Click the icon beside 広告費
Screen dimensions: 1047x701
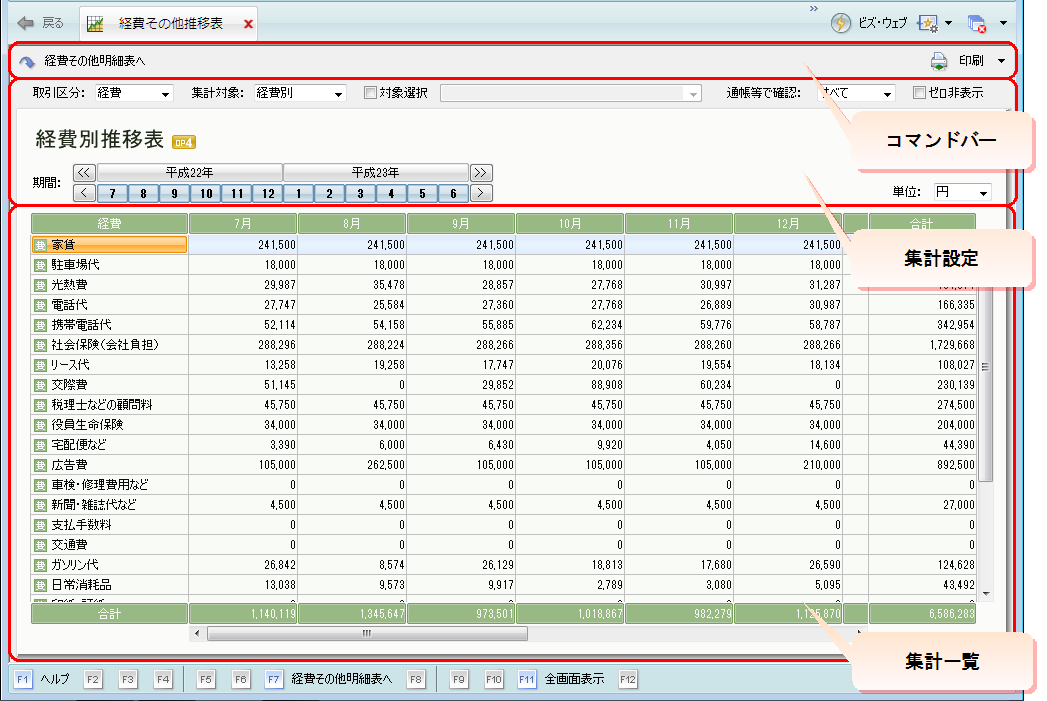tap(41, 465)
